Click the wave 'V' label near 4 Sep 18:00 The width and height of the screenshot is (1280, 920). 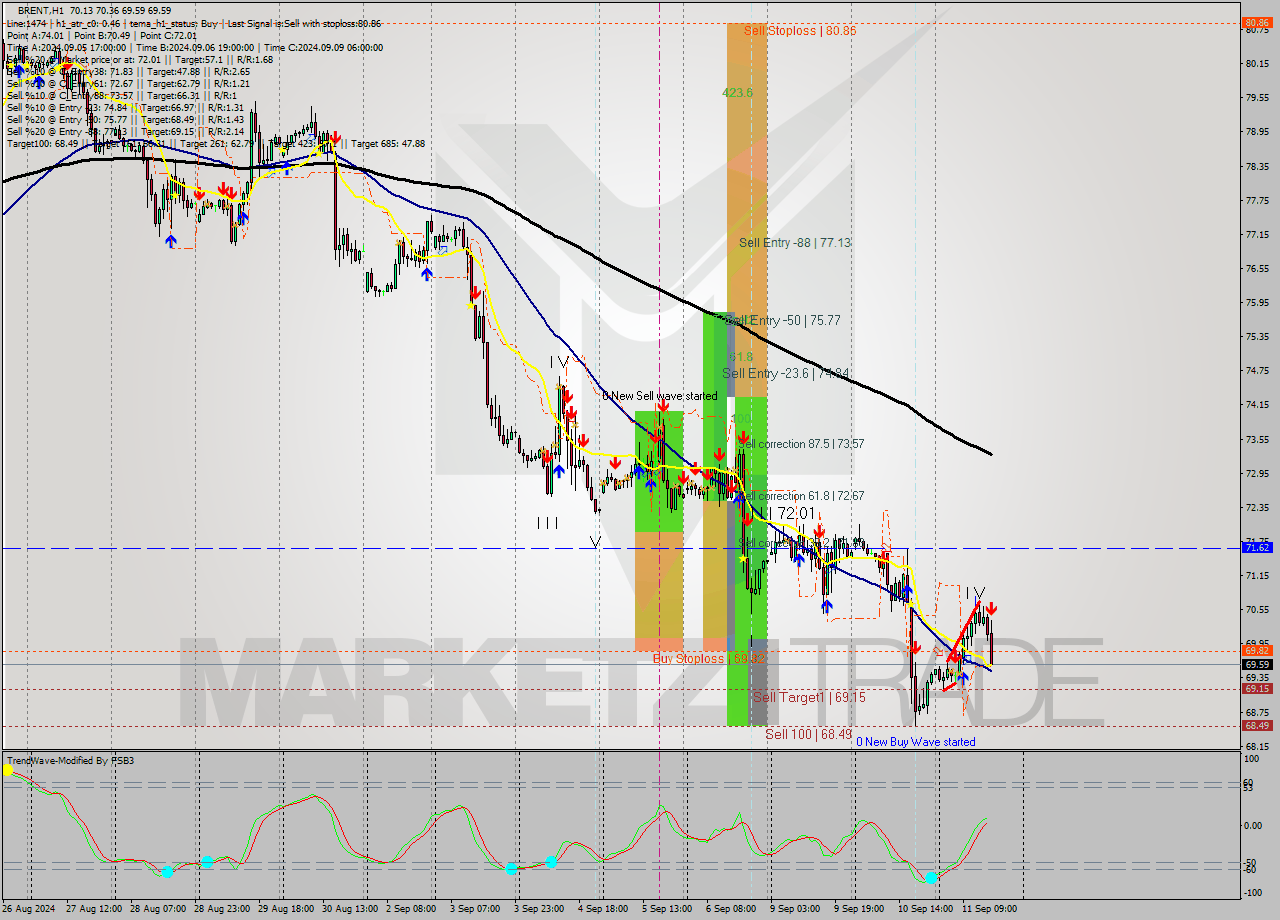point(595,542)
